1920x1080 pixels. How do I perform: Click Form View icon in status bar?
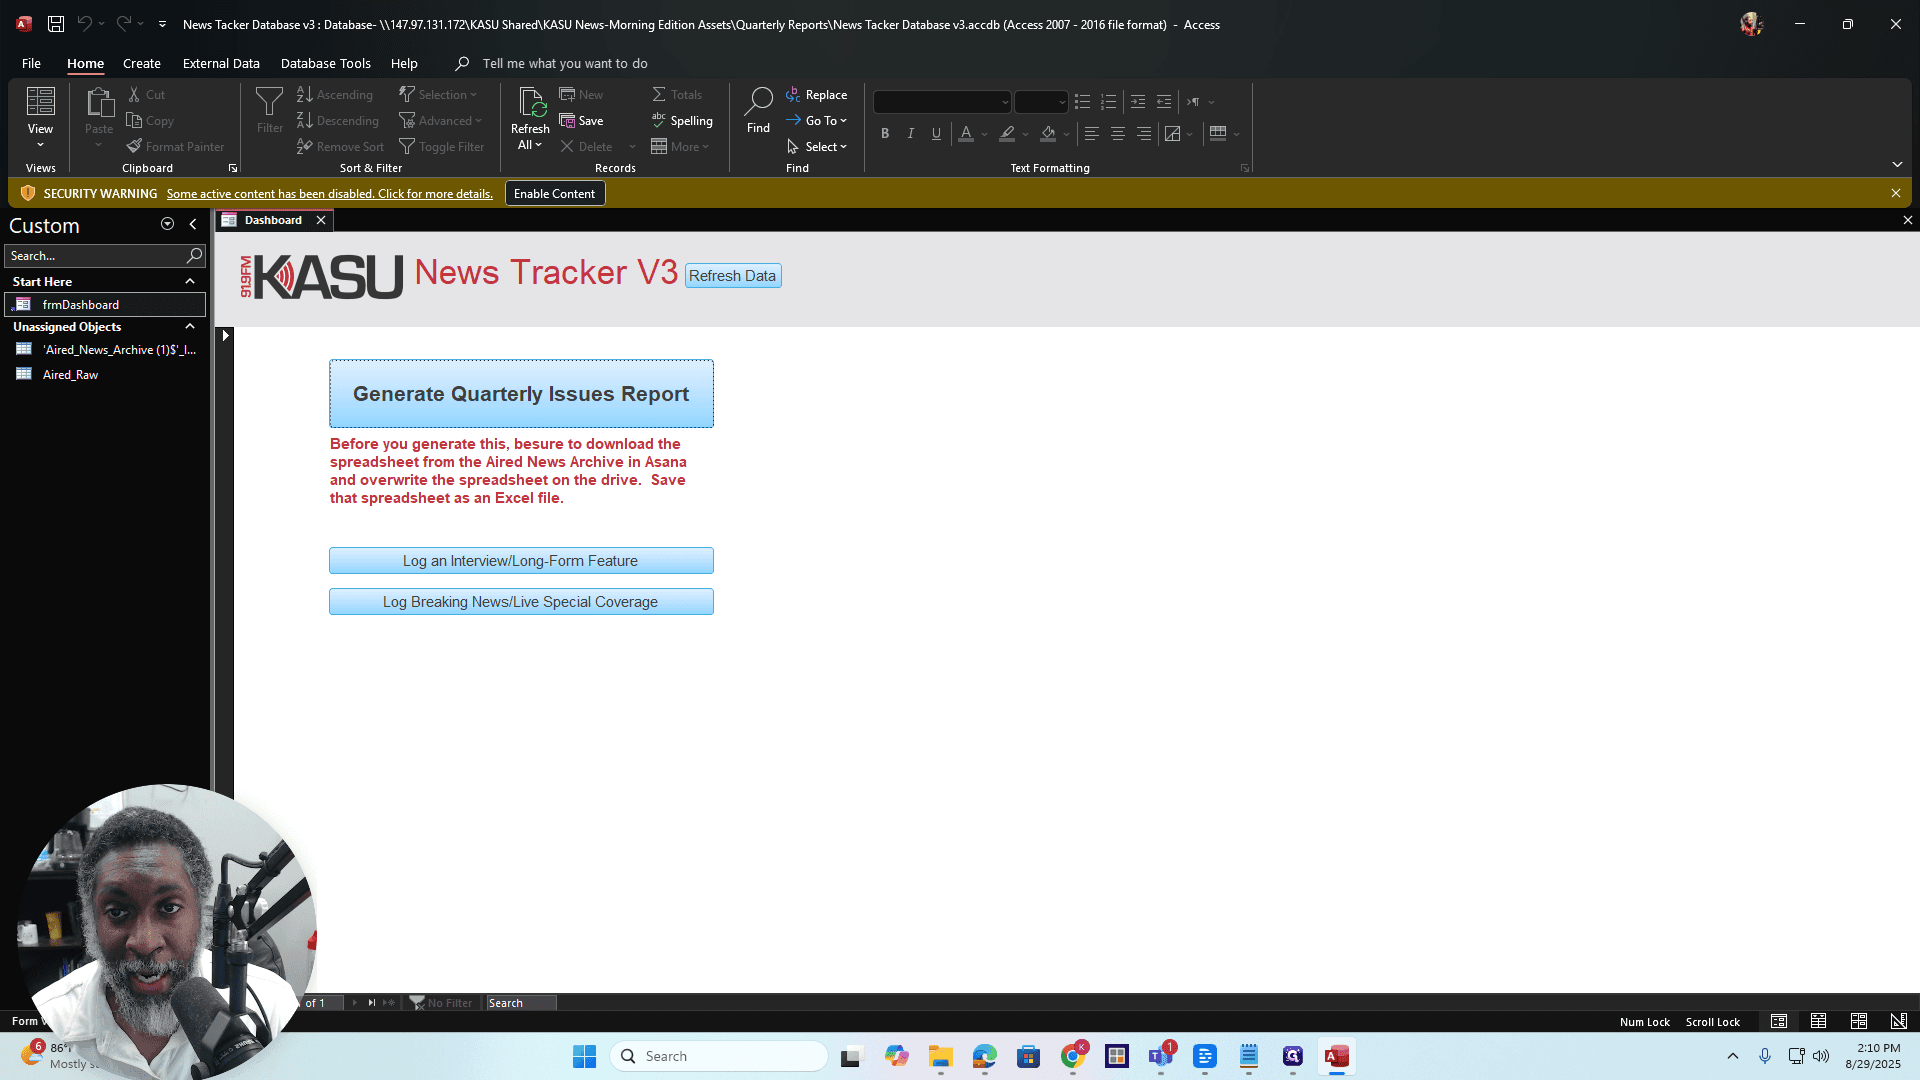[1779, 1021]
